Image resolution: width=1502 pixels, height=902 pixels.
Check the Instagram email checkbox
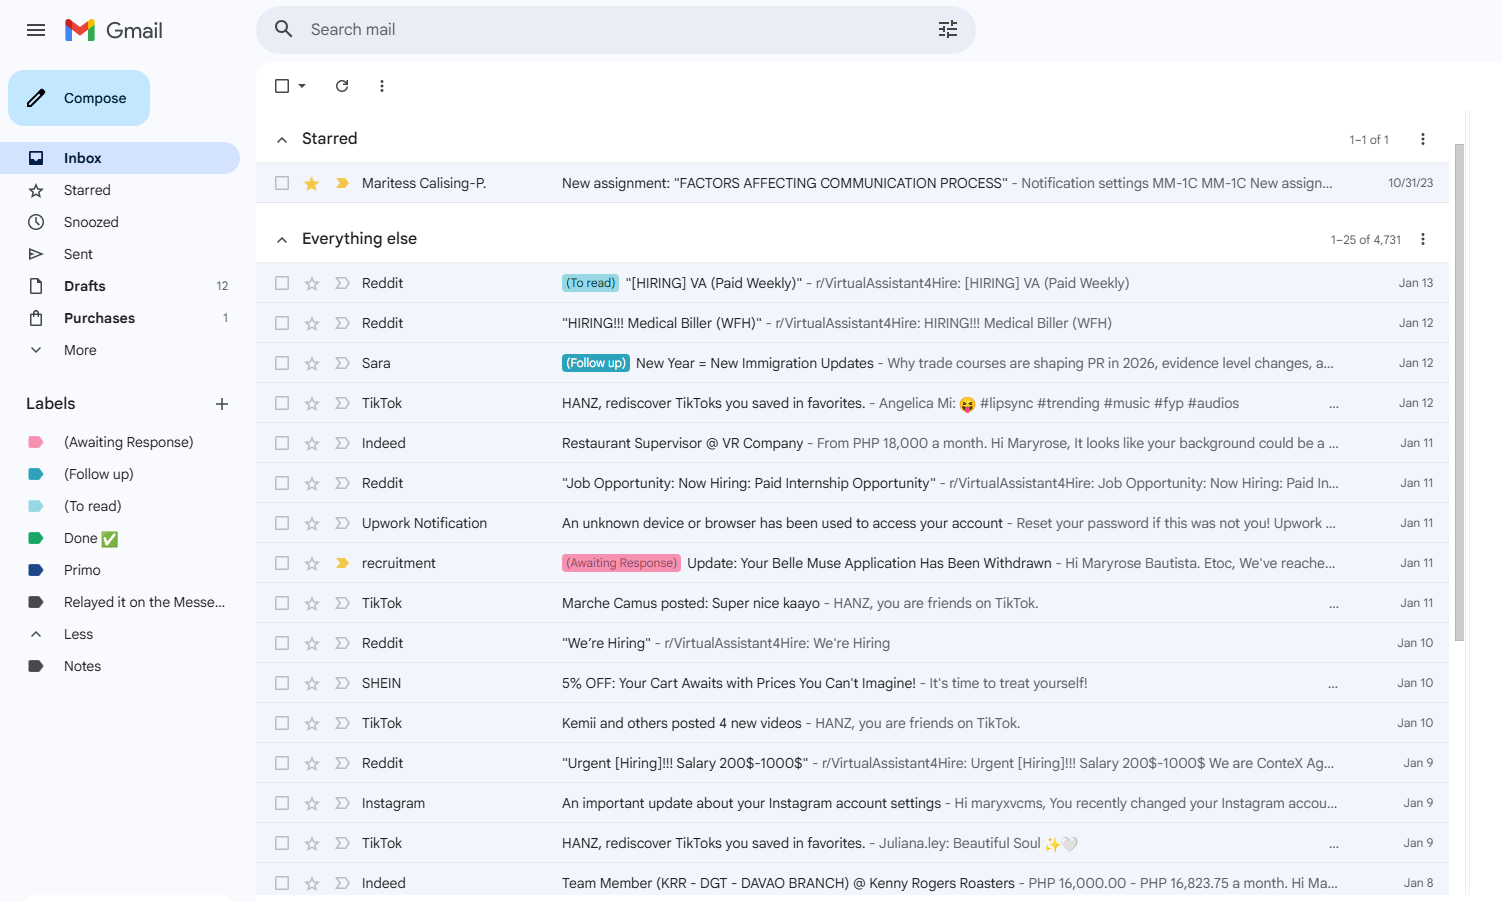[x=282, y=803]
